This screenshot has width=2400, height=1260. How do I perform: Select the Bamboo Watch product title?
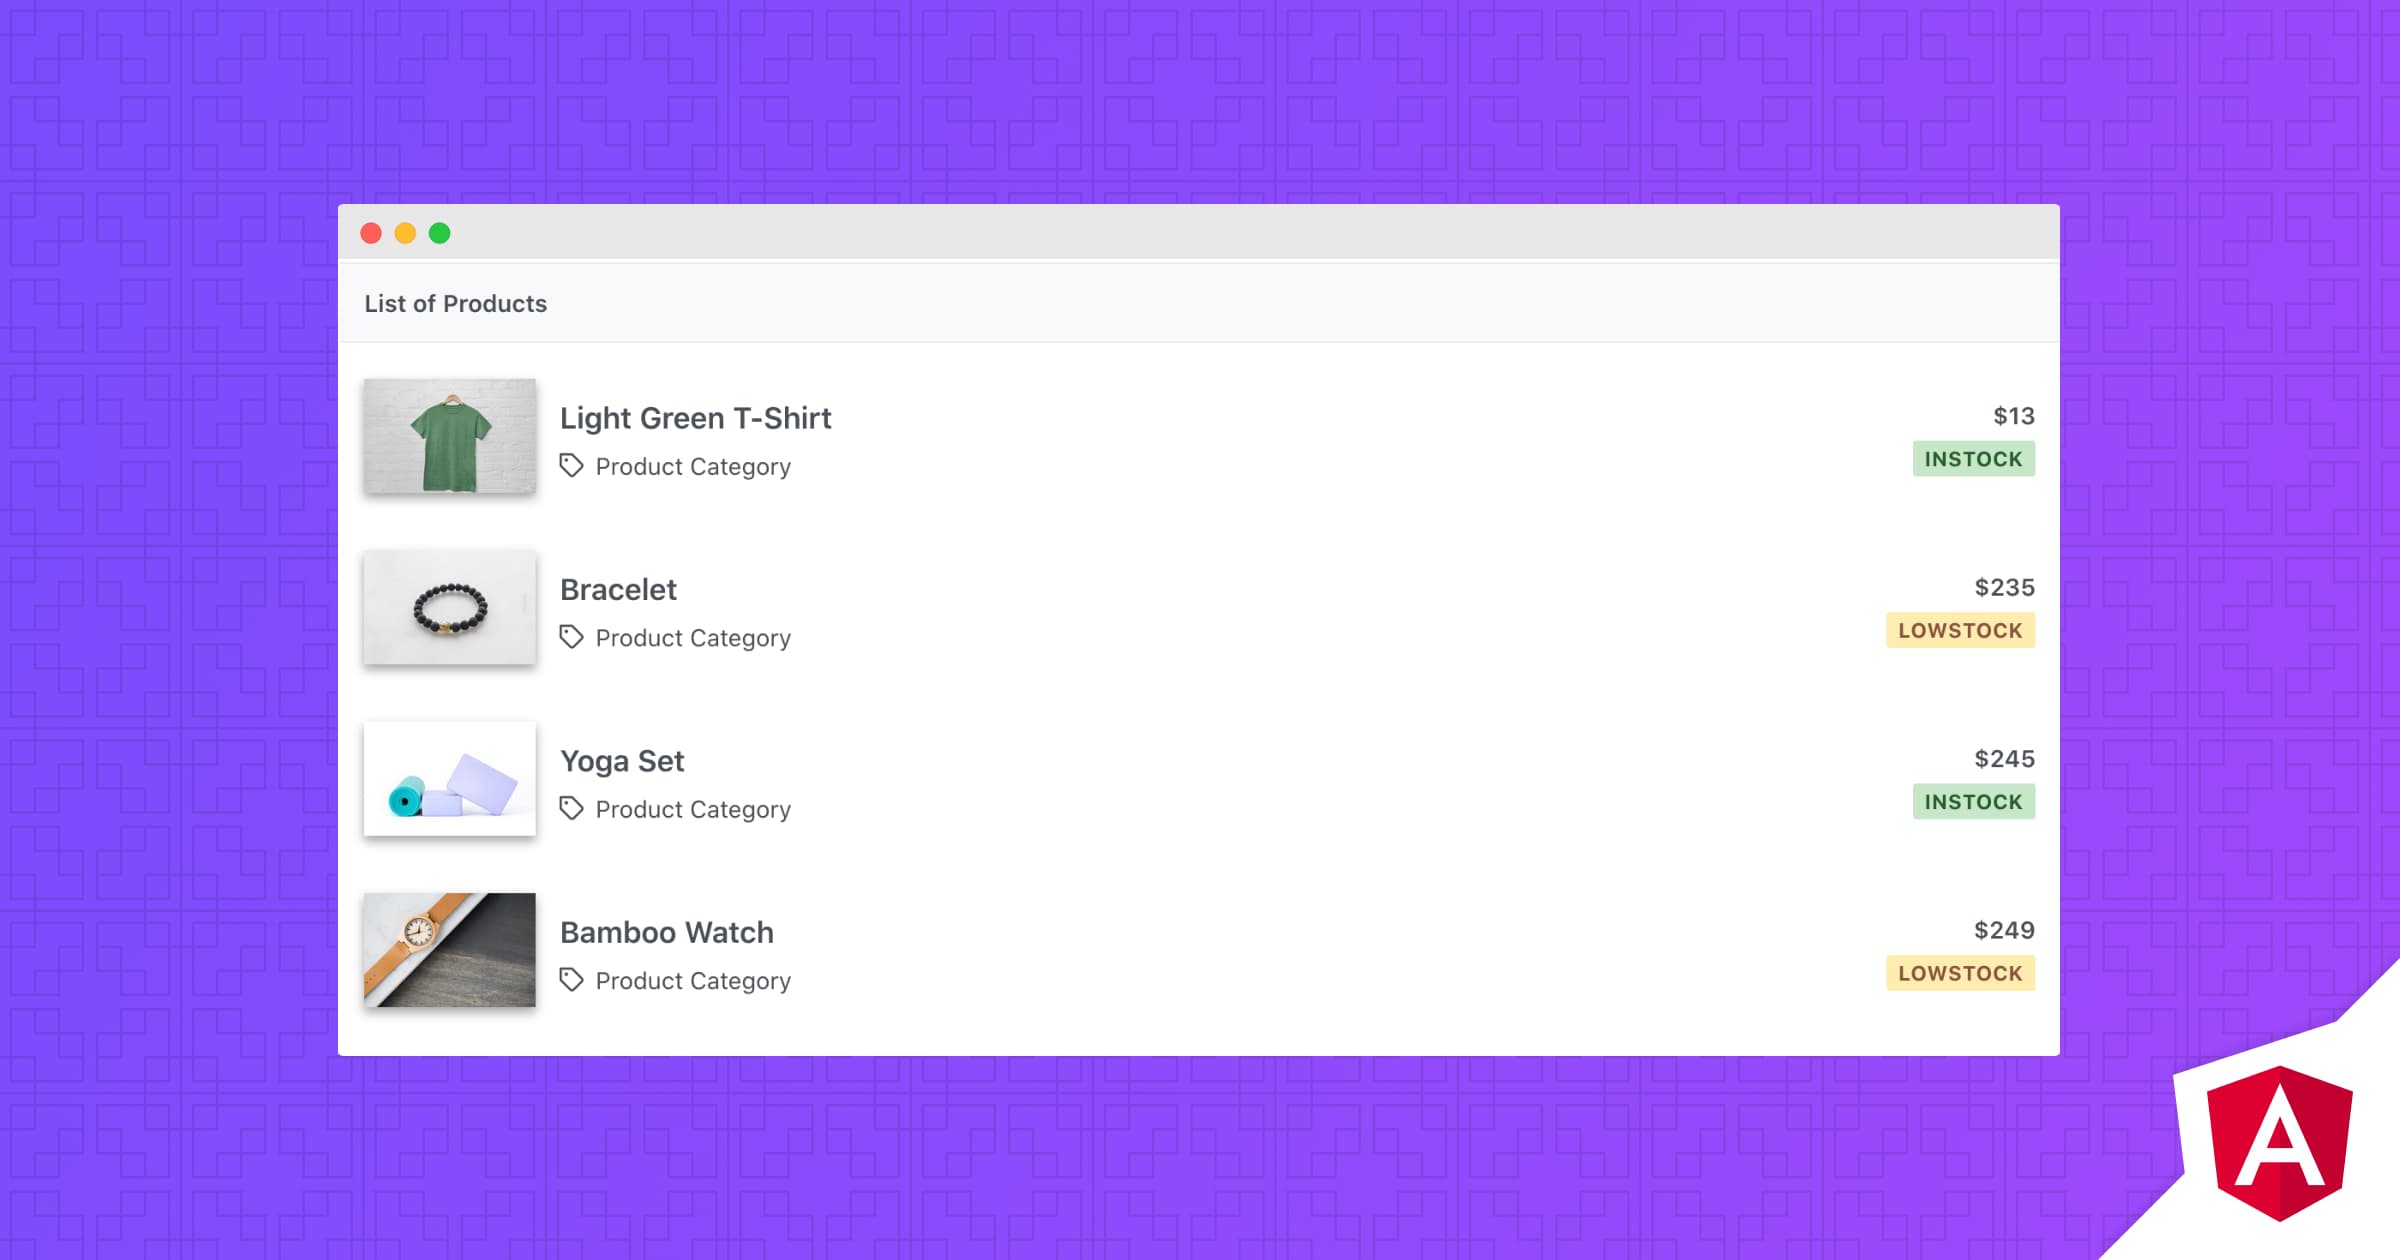667,932
